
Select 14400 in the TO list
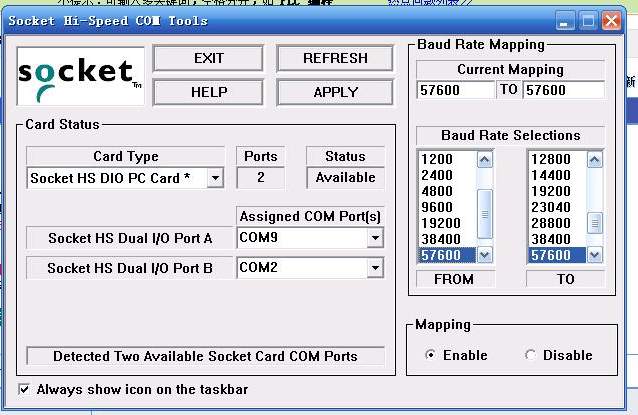[x=557, y=175]
